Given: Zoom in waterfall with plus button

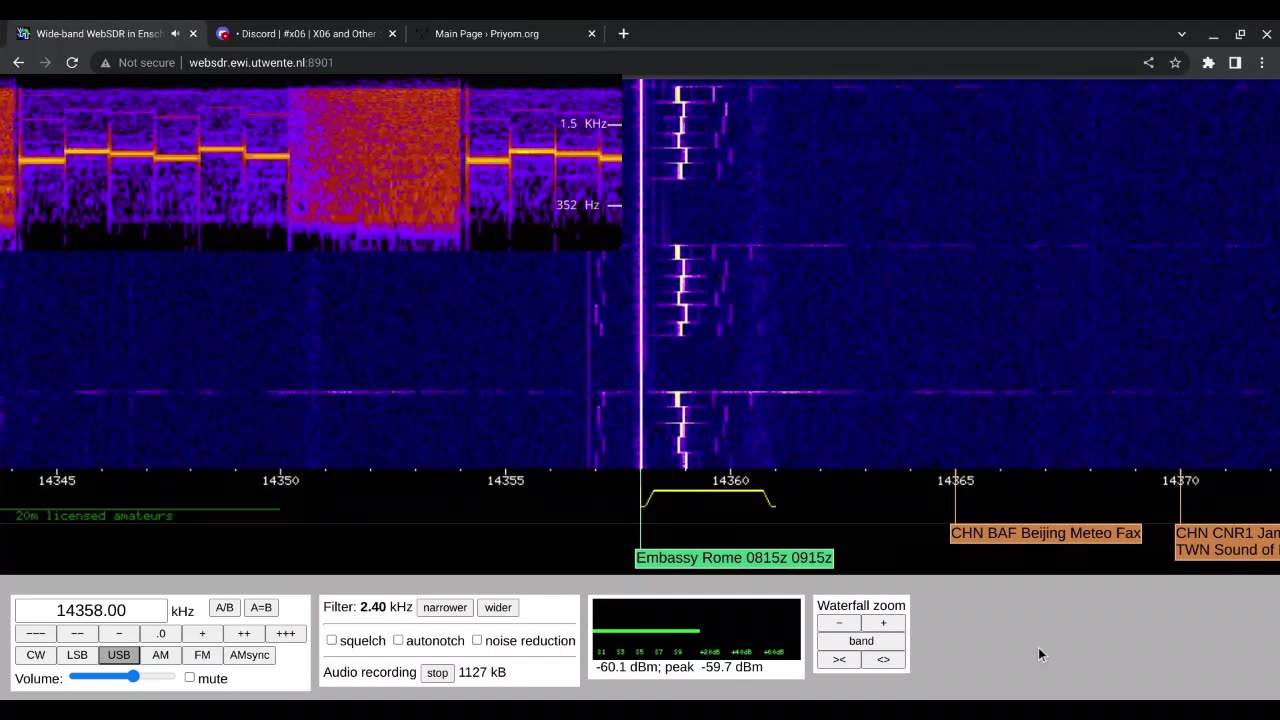Looking at the screenshot, I should tap(883, 623).
